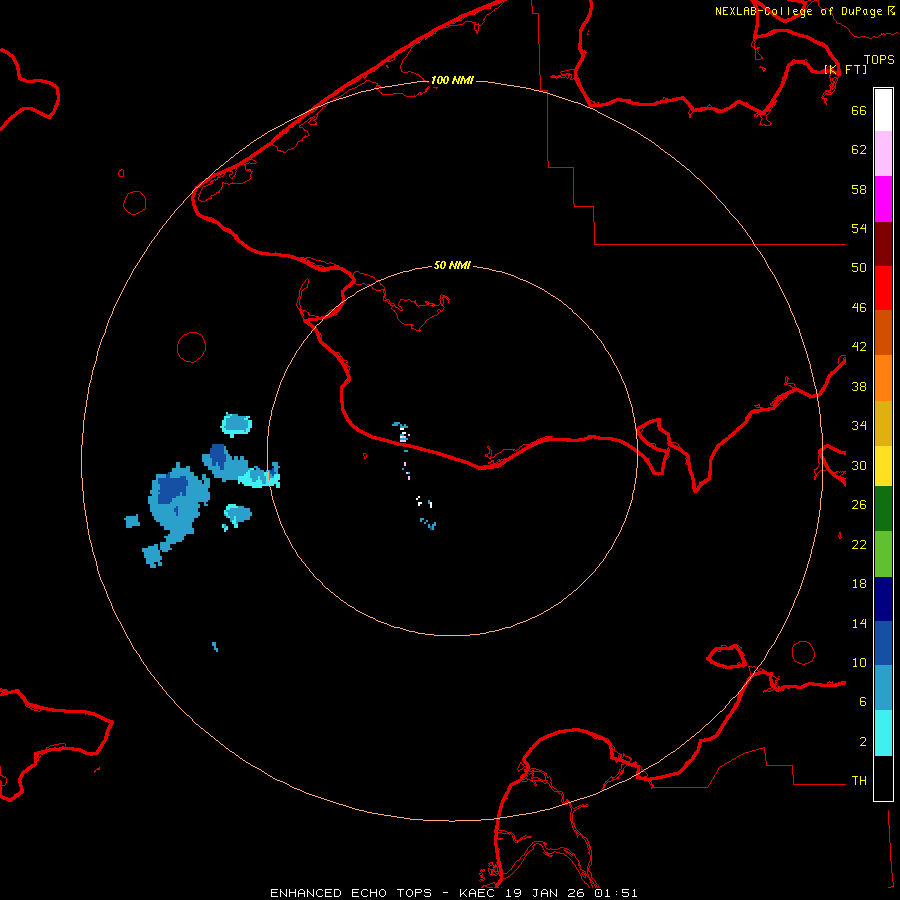Click the 'KAEC' radar site identifier
This screenshot has width=900, height=900.
click(476, 893)
